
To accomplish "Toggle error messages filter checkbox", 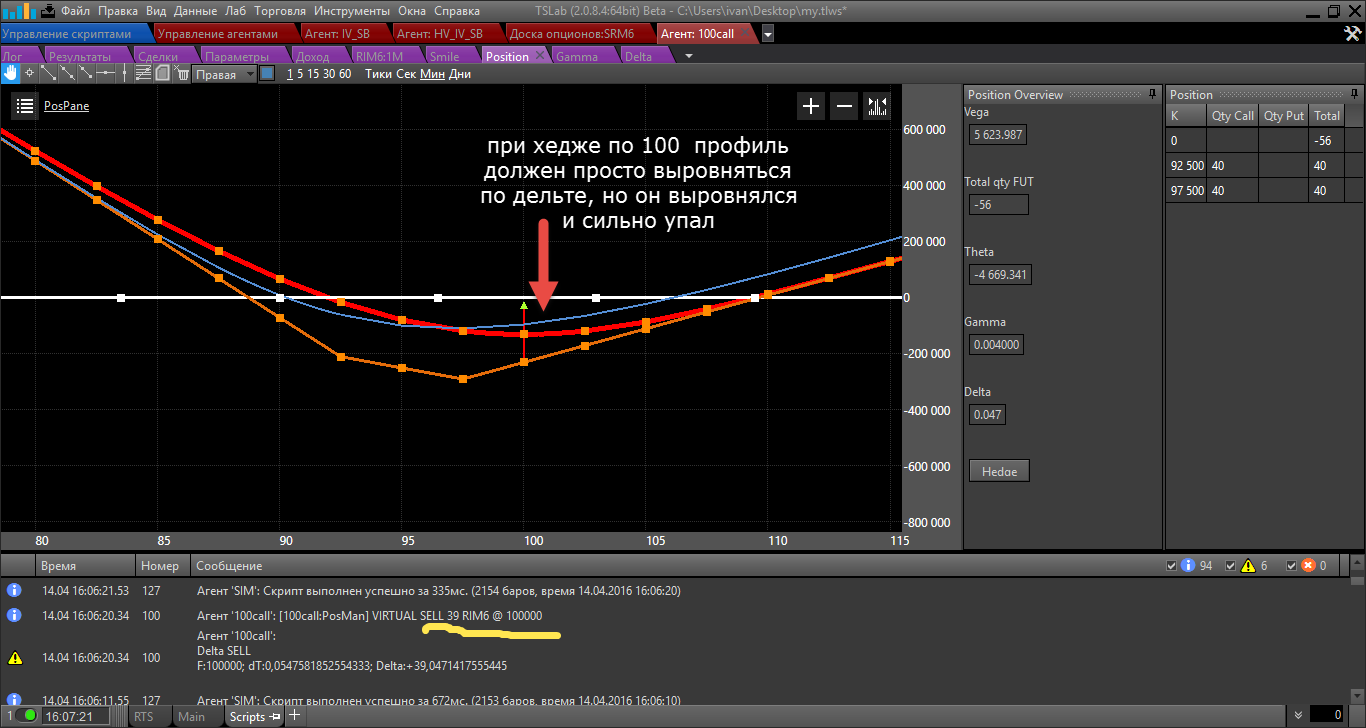I will pyautogui.click(x=1292, y=566).
